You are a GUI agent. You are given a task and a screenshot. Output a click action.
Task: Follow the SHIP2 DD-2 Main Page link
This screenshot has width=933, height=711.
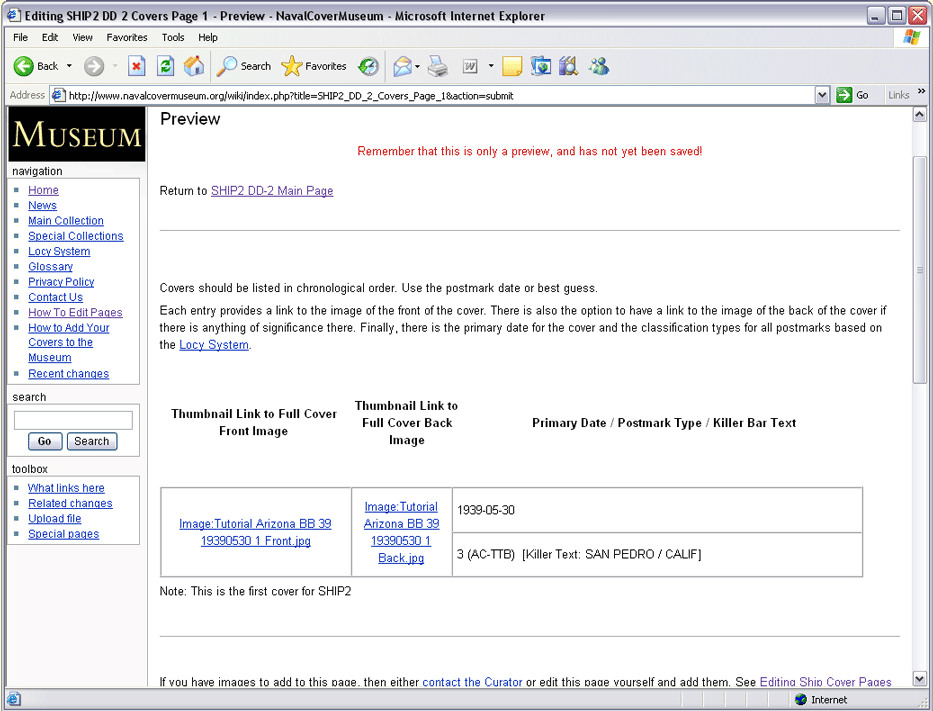coord(272,191)
